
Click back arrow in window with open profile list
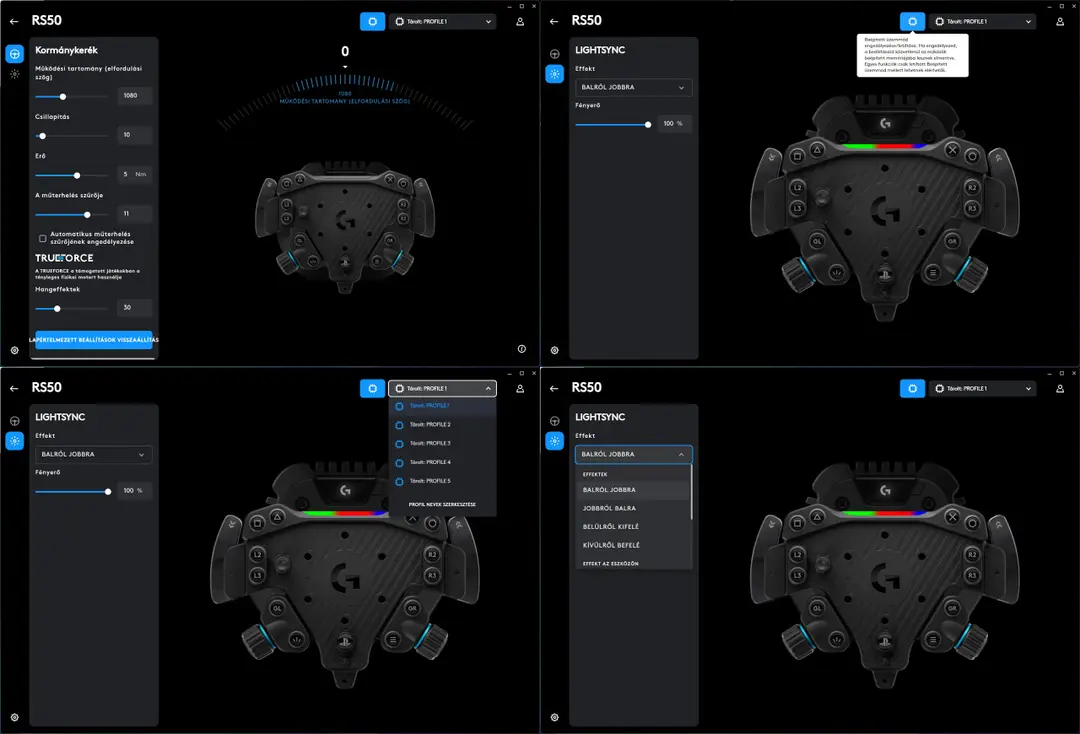tap(14, 388)
